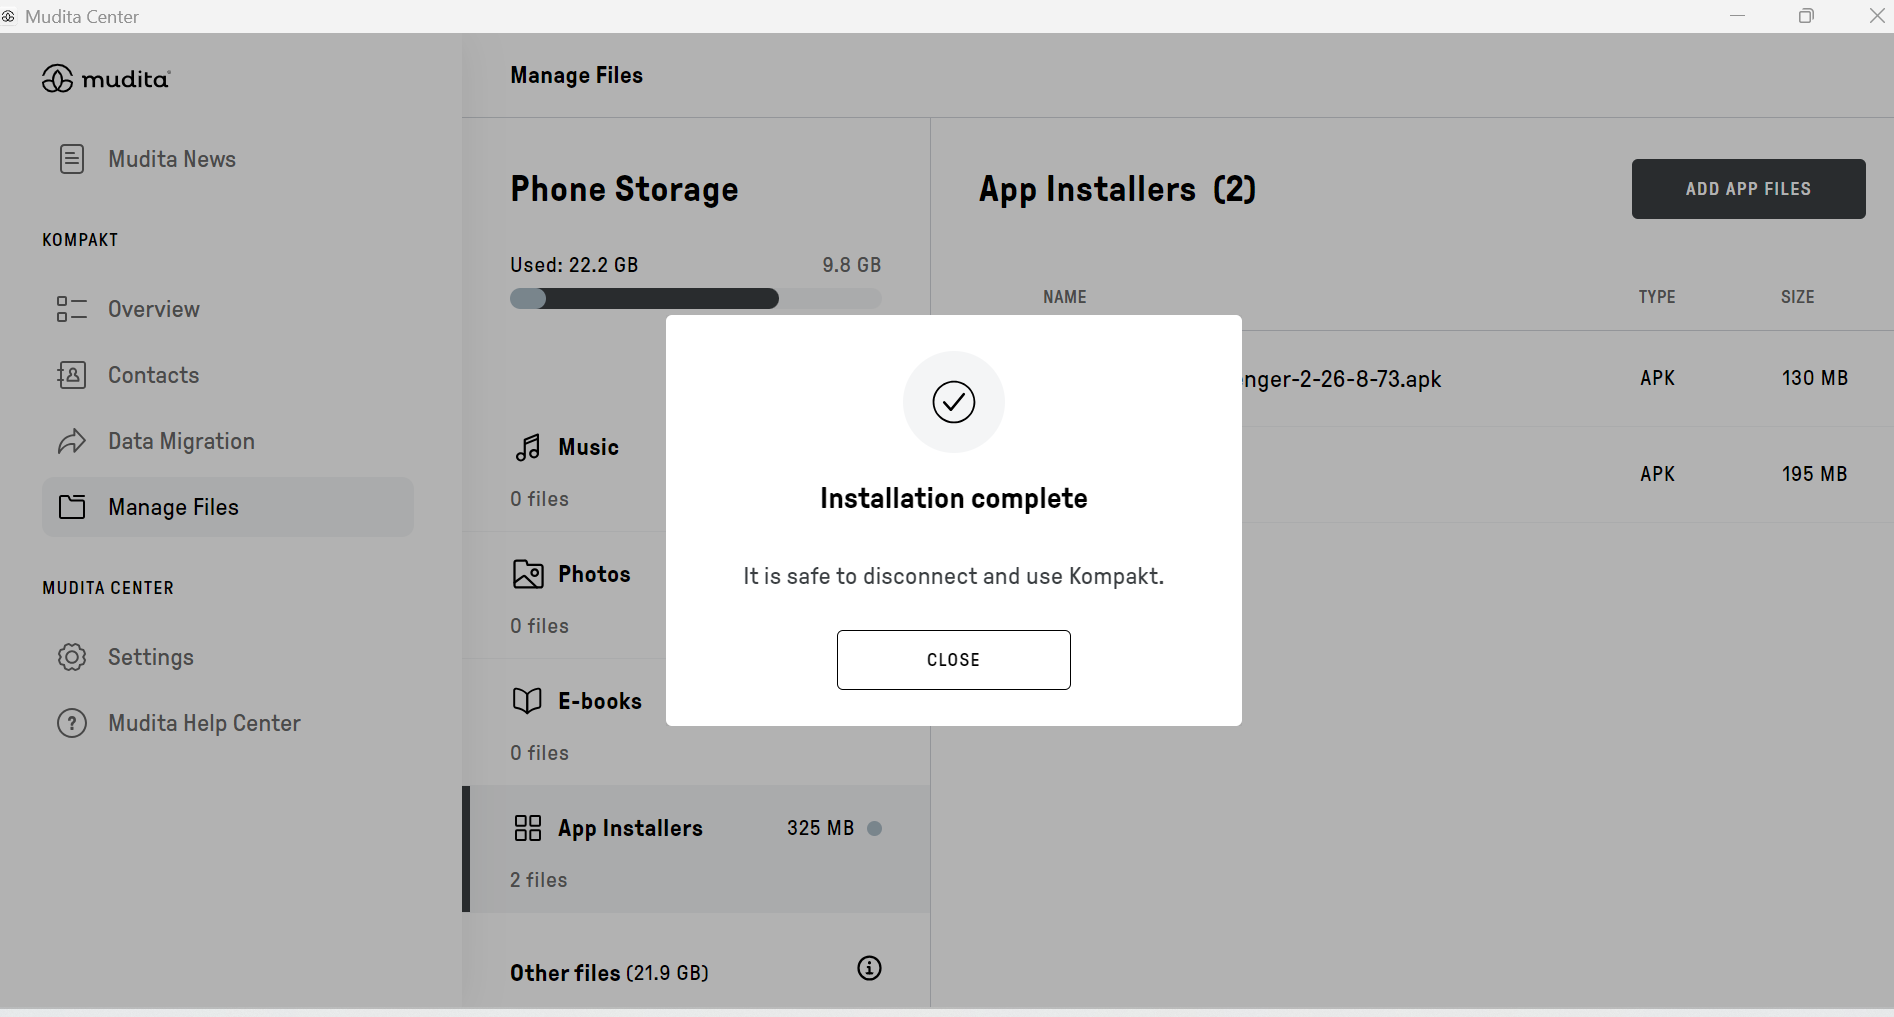This screenshot has height=1017, width=1894.
Task: Open the Settings gear icon
Action: point(72,657)
